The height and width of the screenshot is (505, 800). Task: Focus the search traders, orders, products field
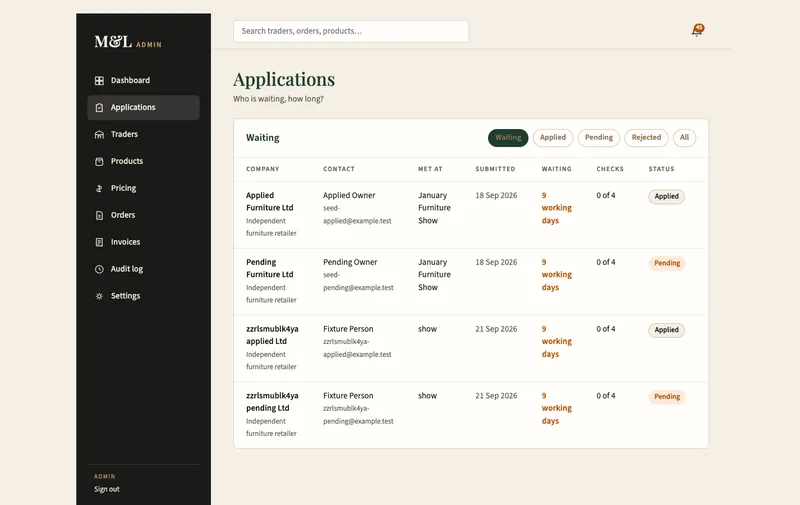(x=351, y=32)
